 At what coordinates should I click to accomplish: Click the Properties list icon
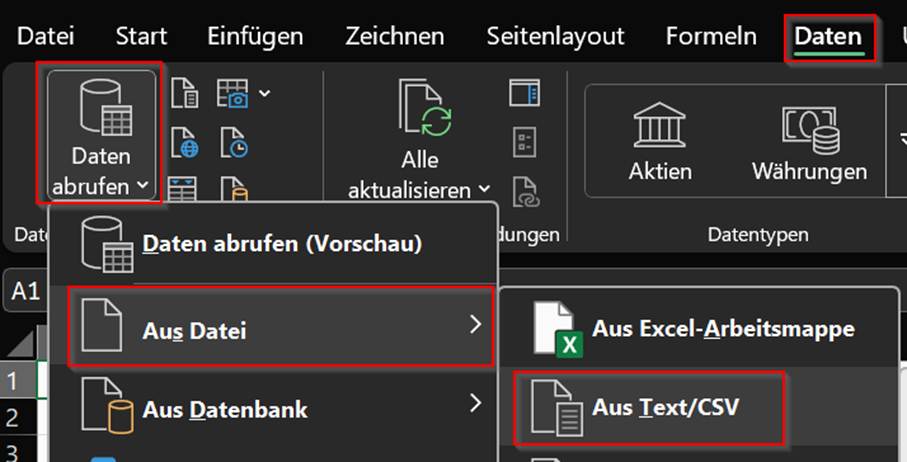pyautogui.click(x=524, y=140)
